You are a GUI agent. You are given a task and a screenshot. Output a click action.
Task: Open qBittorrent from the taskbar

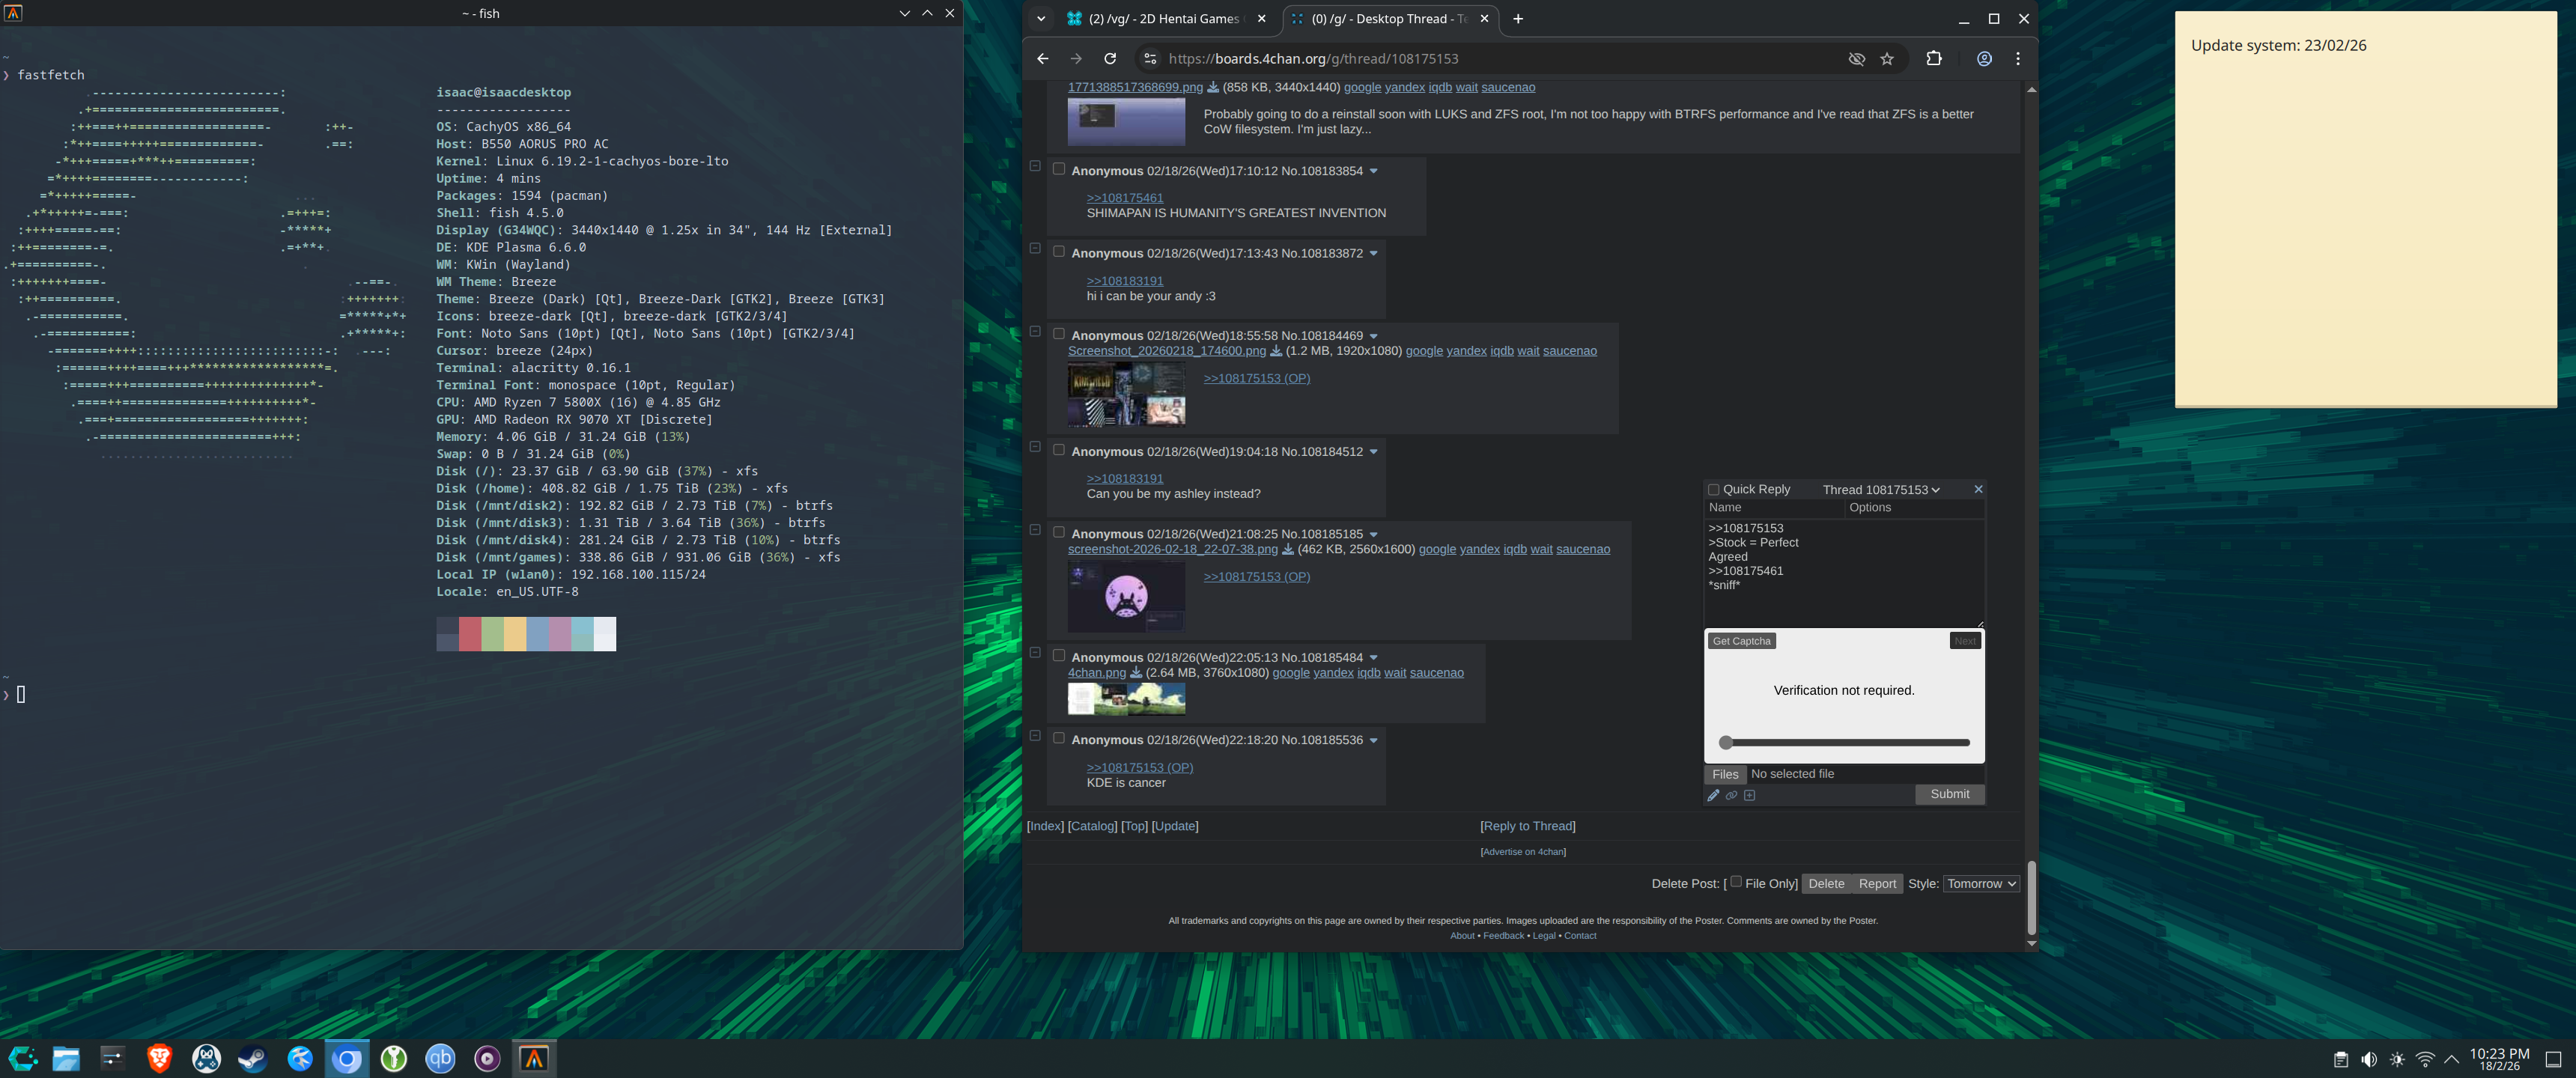pyautogui.click(x=440, y=1058)
